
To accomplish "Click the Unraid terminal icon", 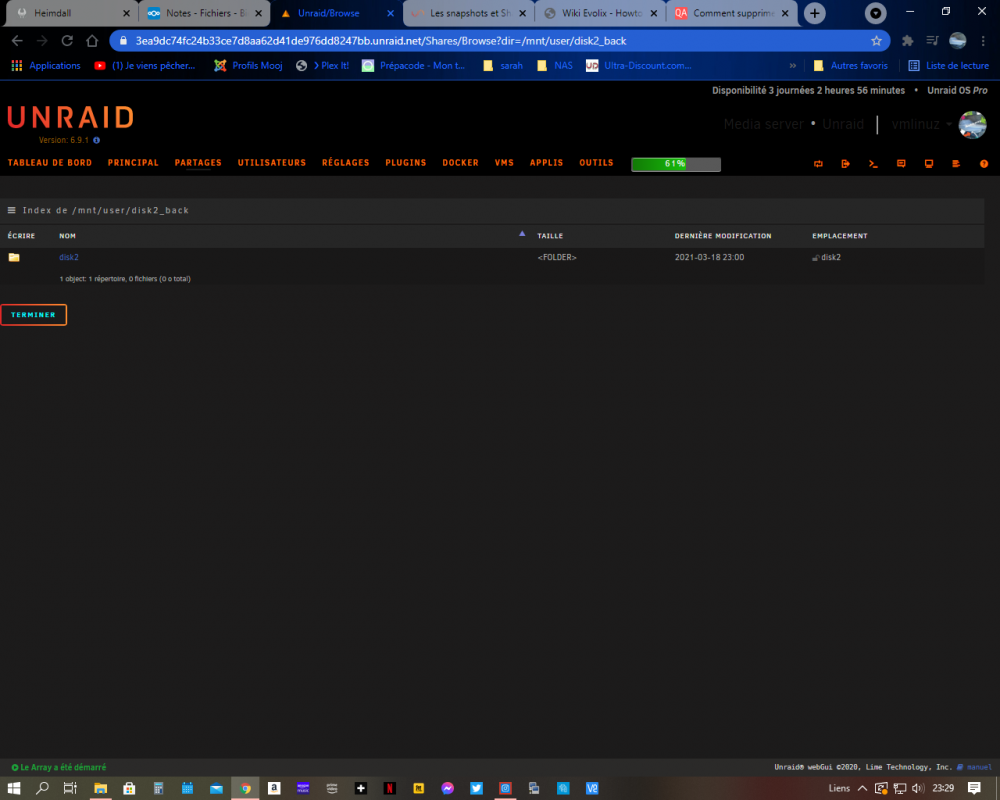I will pyautogui.click(x=873, y=164).
